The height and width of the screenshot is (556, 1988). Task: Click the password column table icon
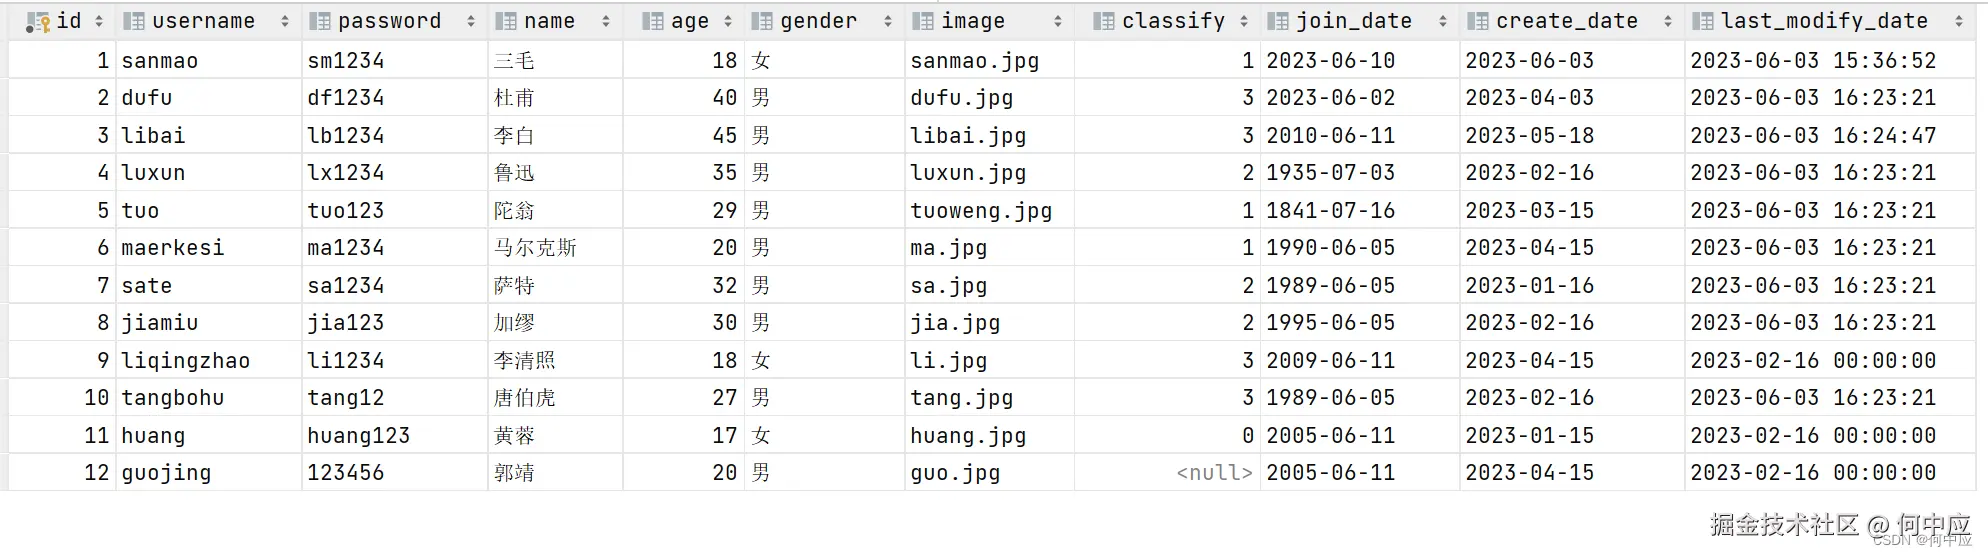[x=319, y=21]
